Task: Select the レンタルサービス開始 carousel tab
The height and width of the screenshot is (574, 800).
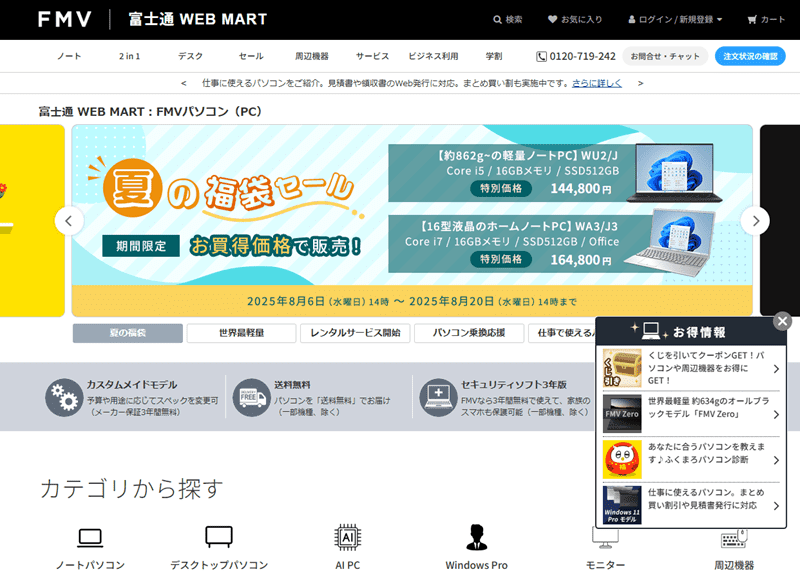Action: [355, 333]
